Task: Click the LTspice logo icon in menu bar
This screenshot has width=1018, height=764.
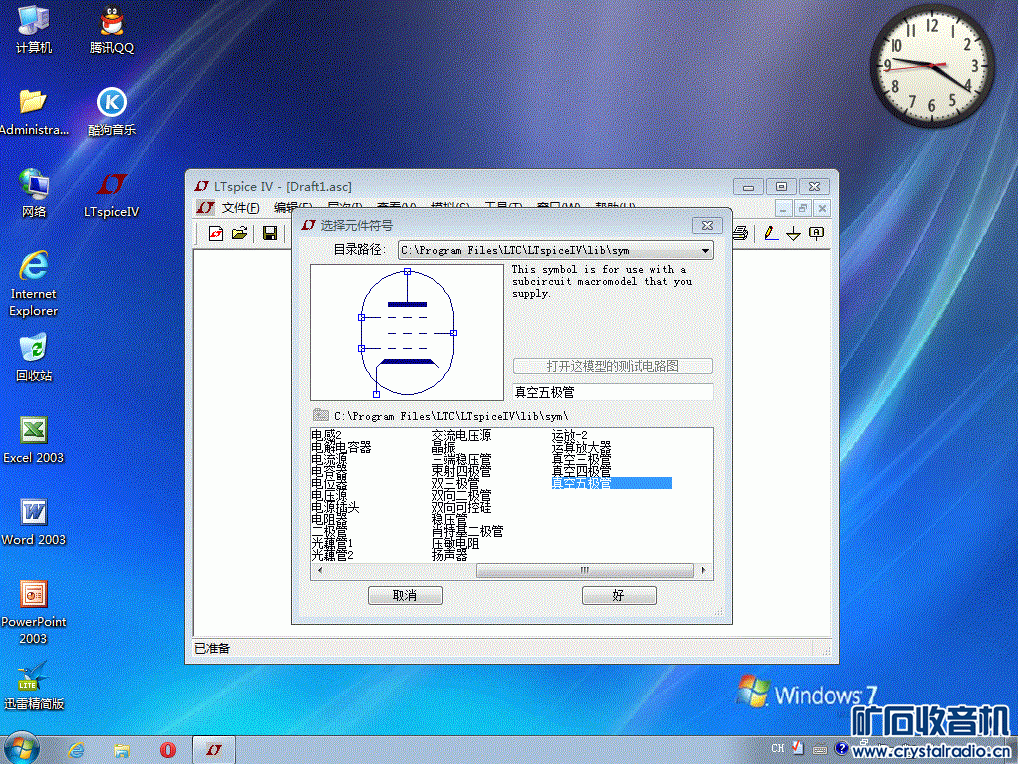Action: (x=205, y=208)
